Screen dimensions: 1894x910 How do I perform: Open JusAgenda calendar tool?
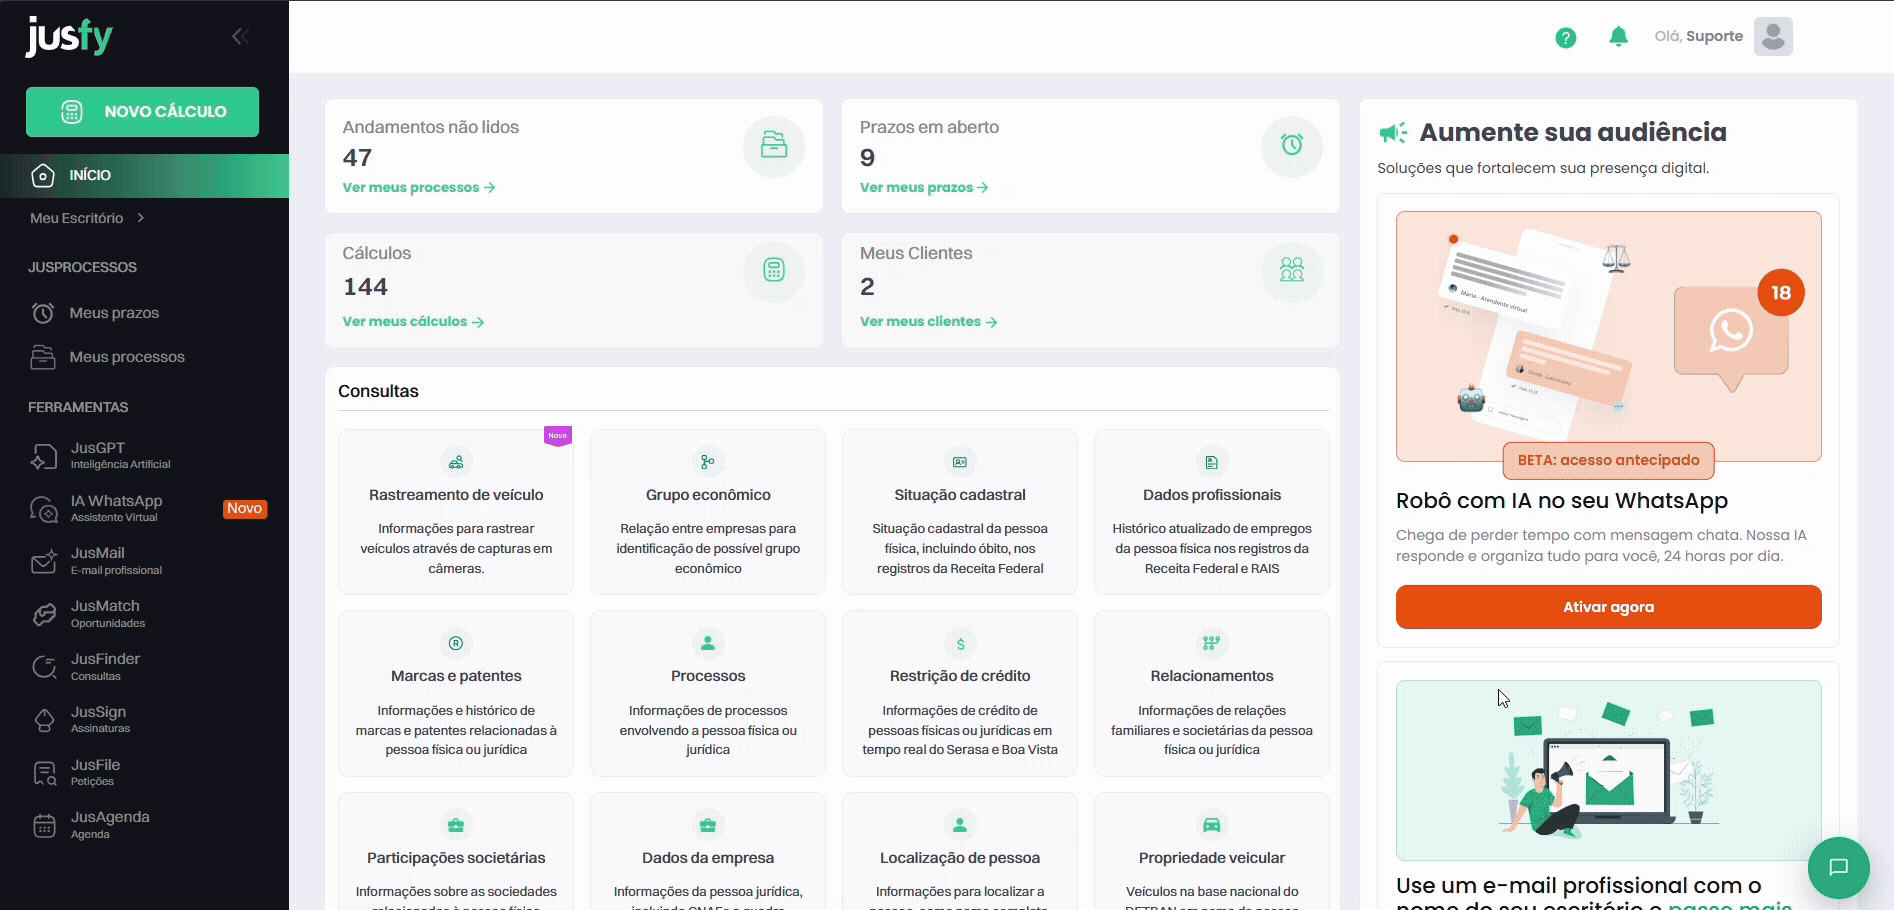[x=109, y=825]
